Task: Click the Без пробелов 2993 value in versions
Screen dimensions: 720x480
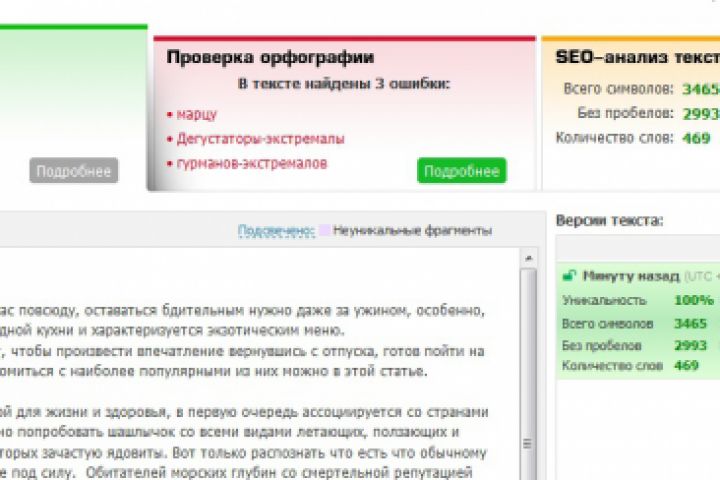Action: point(690,345)
